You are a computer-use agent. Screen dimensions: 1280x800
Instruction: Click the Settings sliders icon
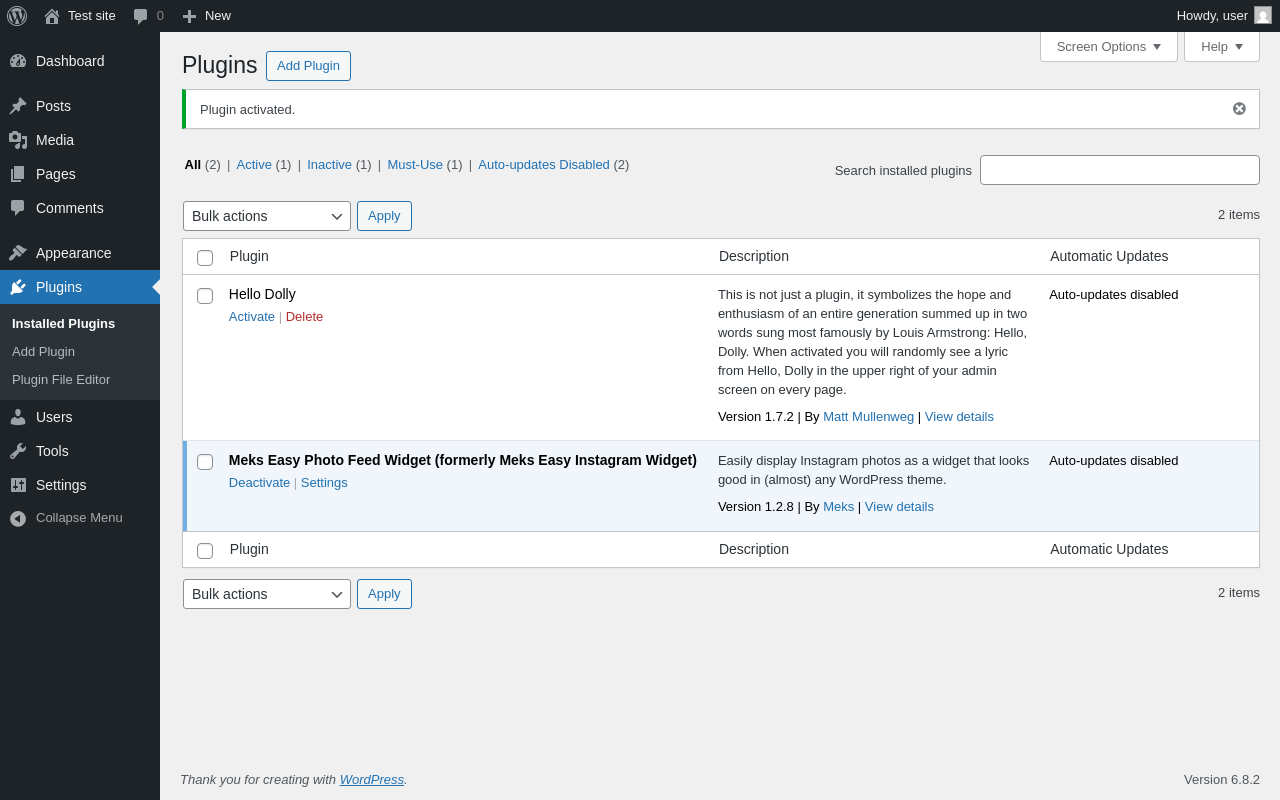point(18,485)
